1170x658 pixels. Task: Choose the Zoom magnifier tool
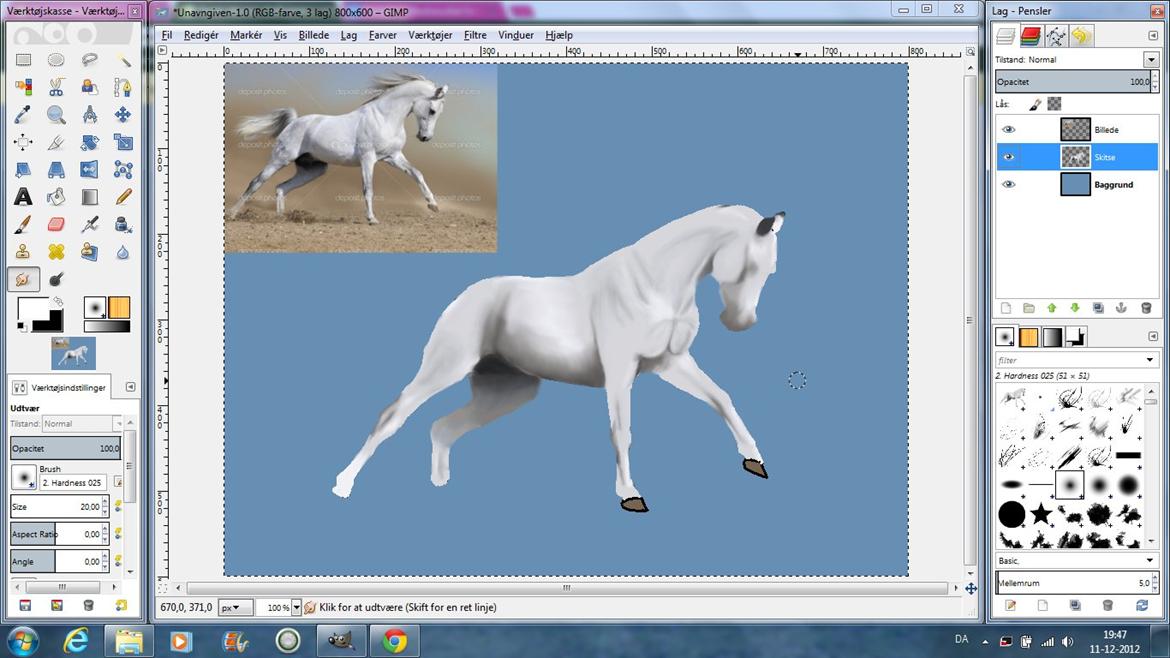tap(56, 115)
